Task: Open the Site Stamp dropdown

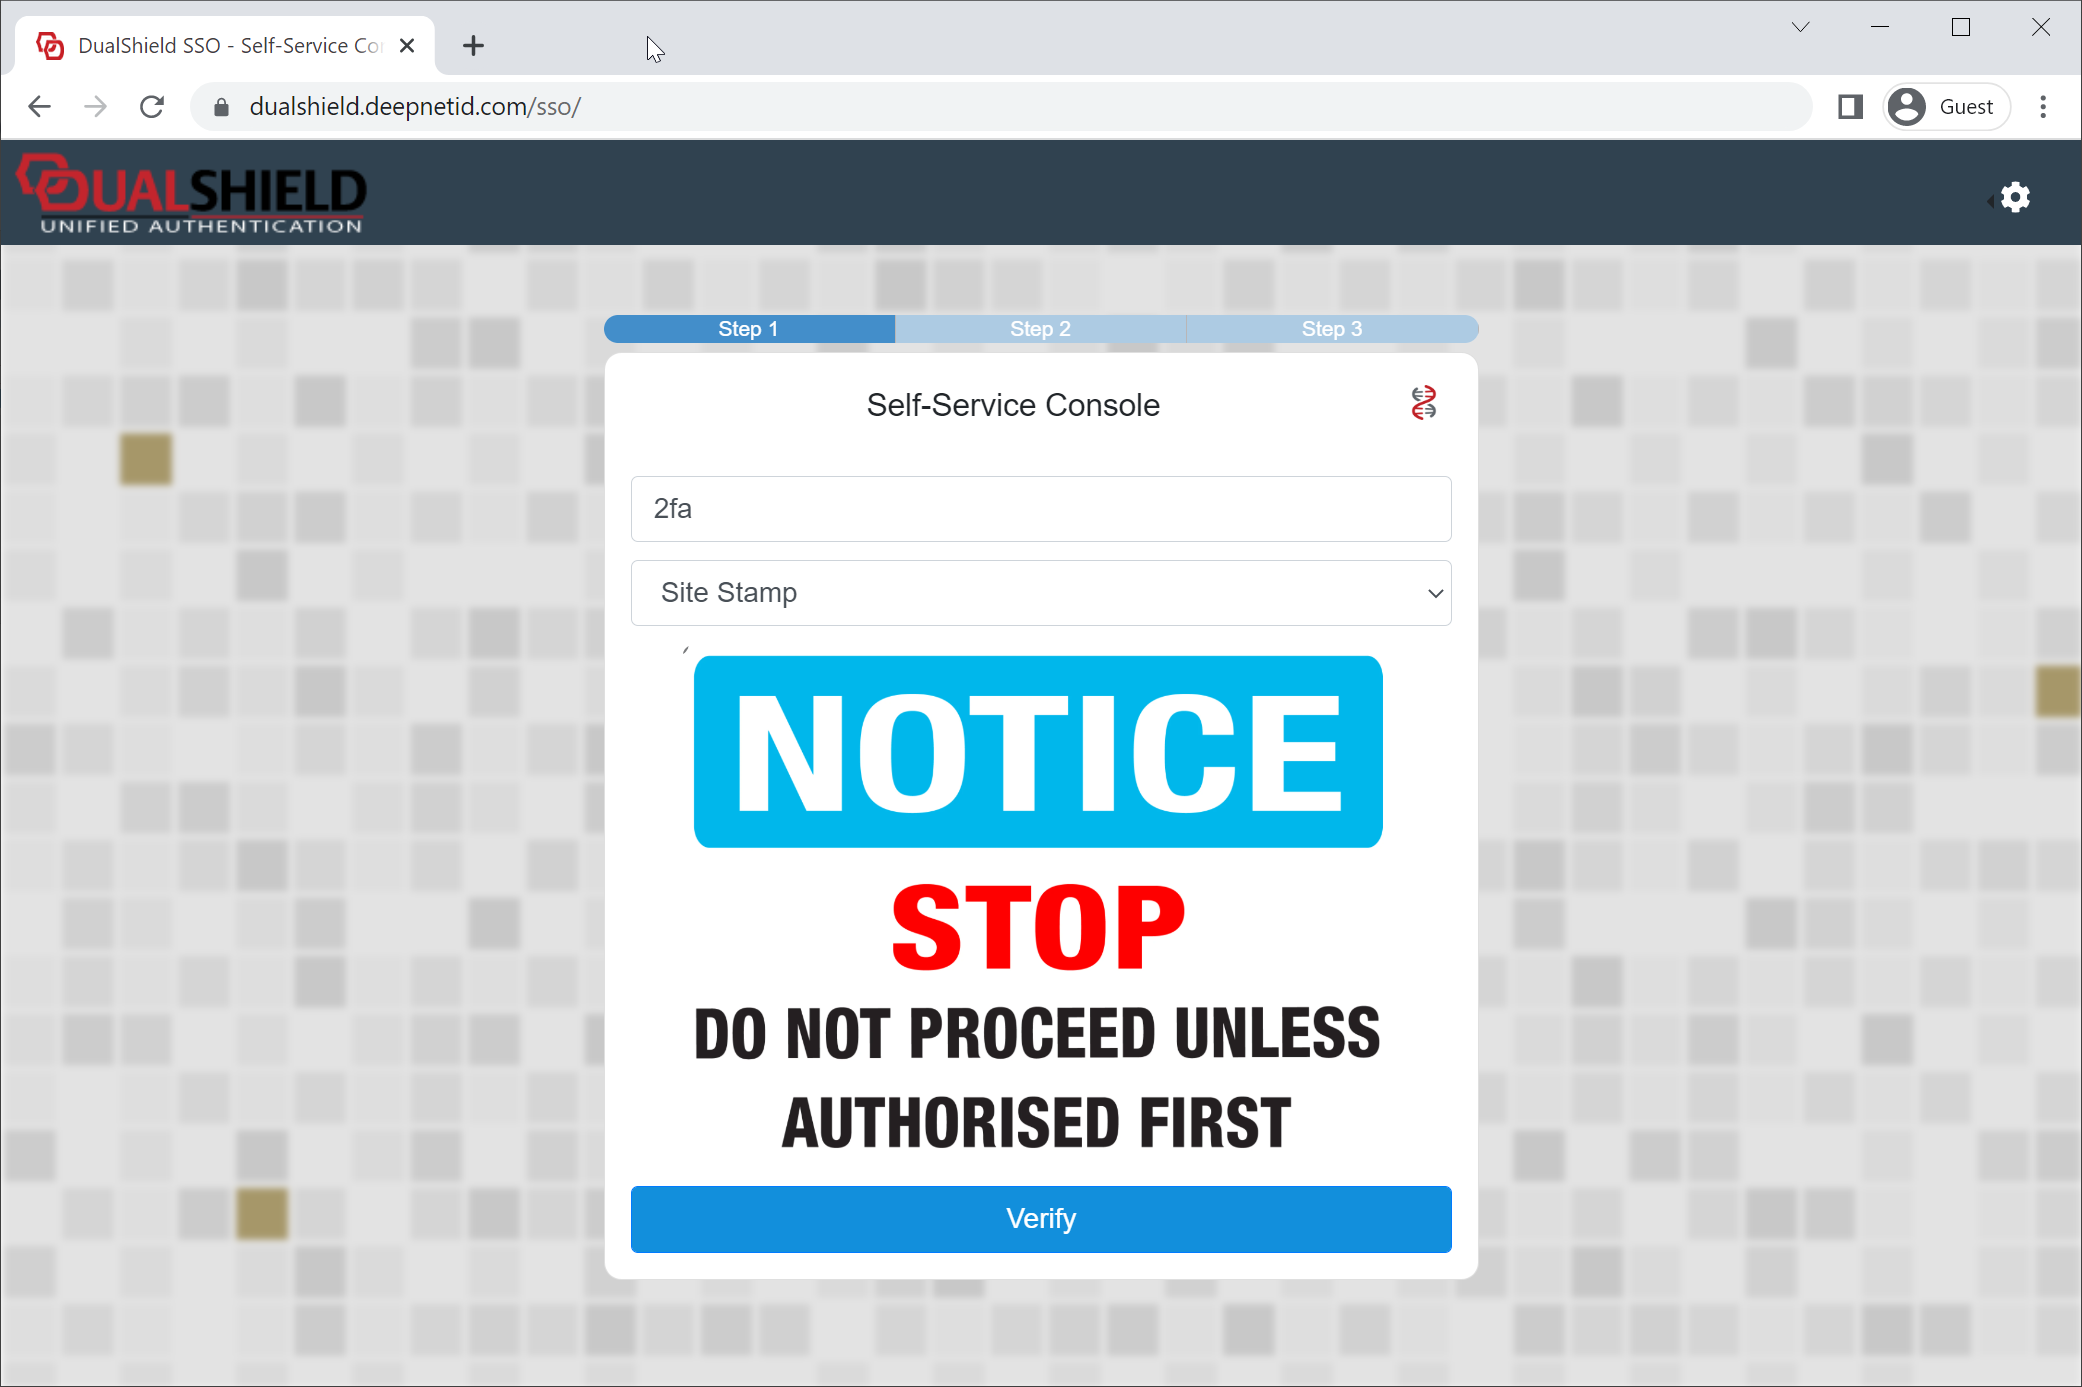Action: (x=1040, y=593)
